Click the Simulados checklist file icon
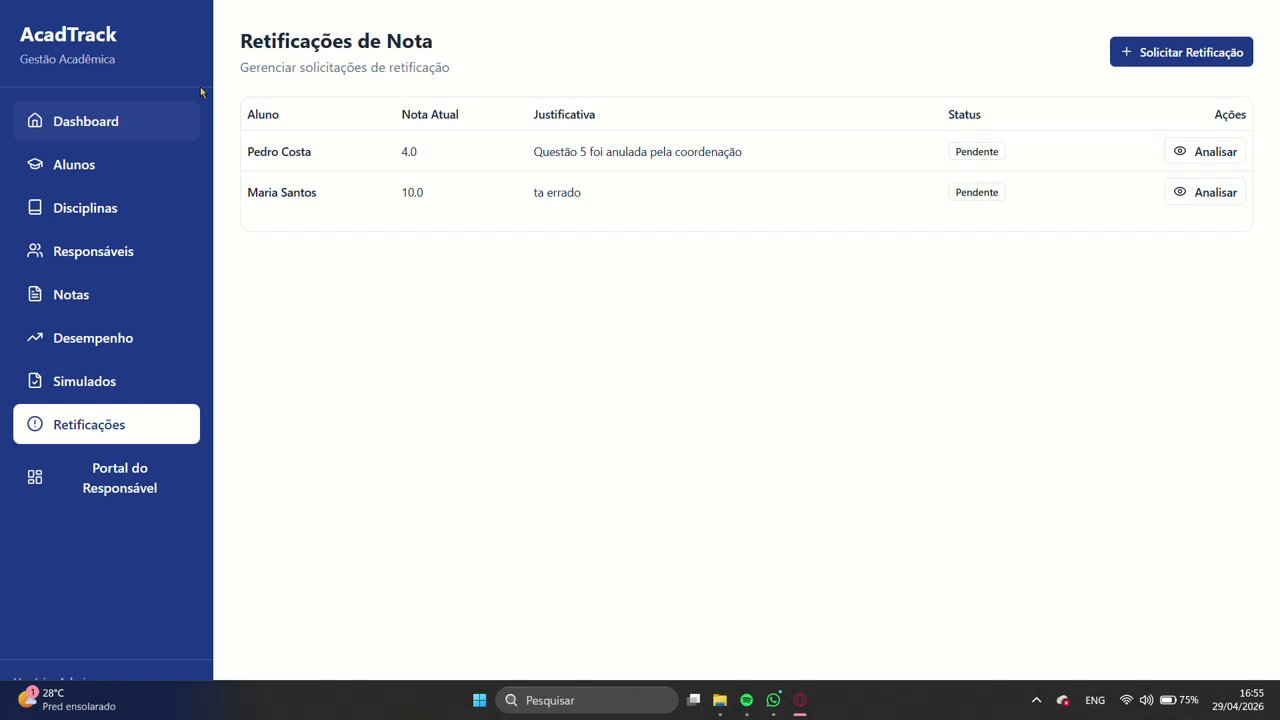Viewport: 1280px width, 720px height. click(35, 381)
